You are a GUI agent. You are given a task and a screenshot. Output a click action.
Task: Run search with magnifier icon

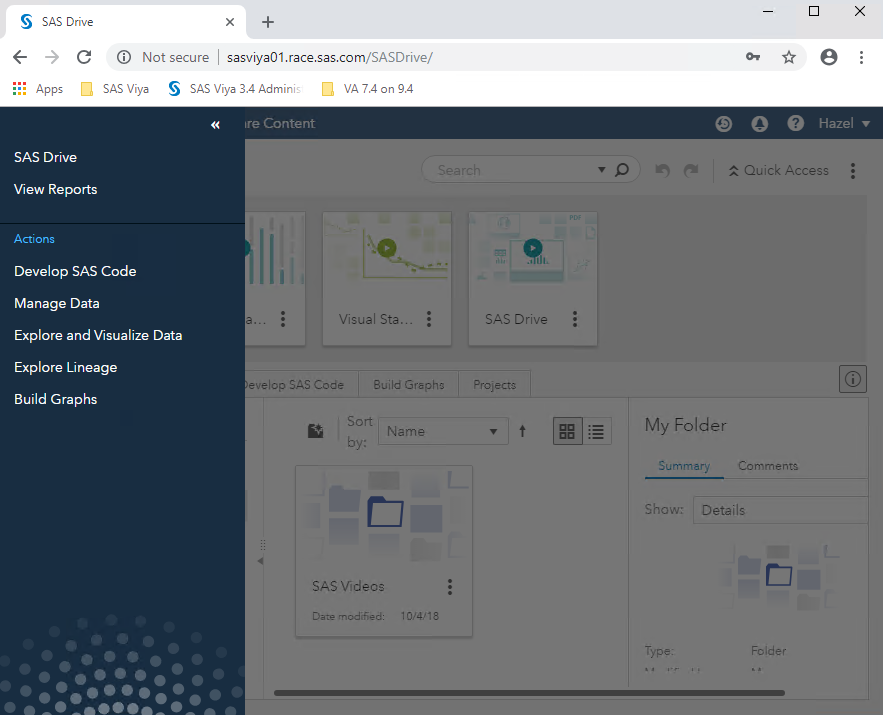pos(622,169)
